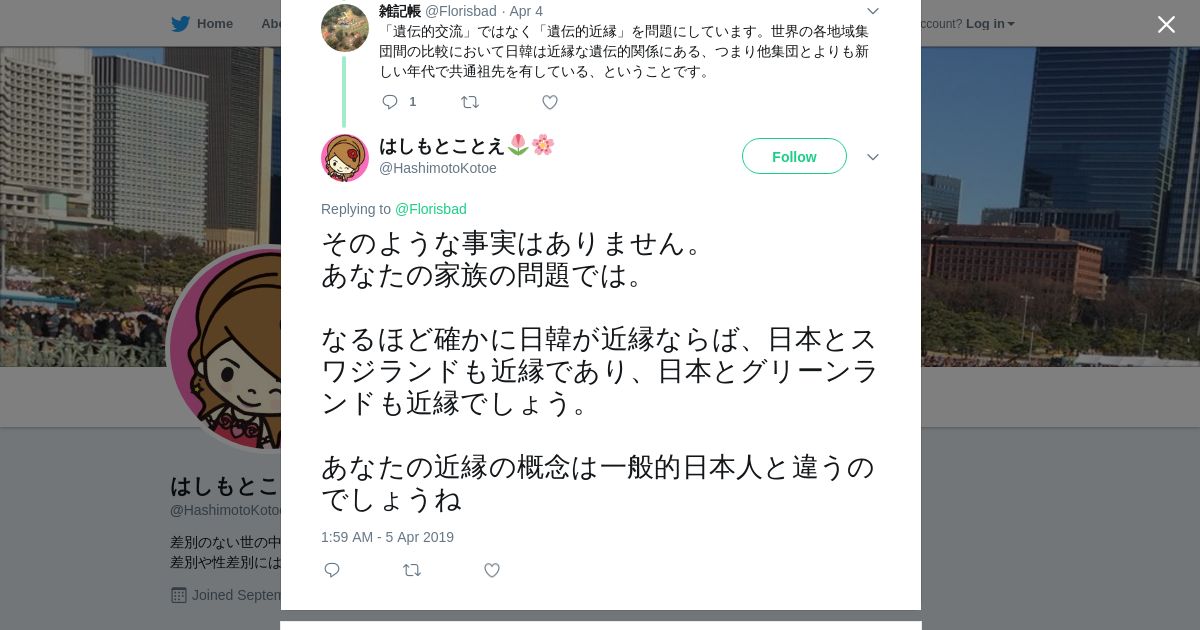Like the @Florisbad tweet with the heart

point(550,102)
